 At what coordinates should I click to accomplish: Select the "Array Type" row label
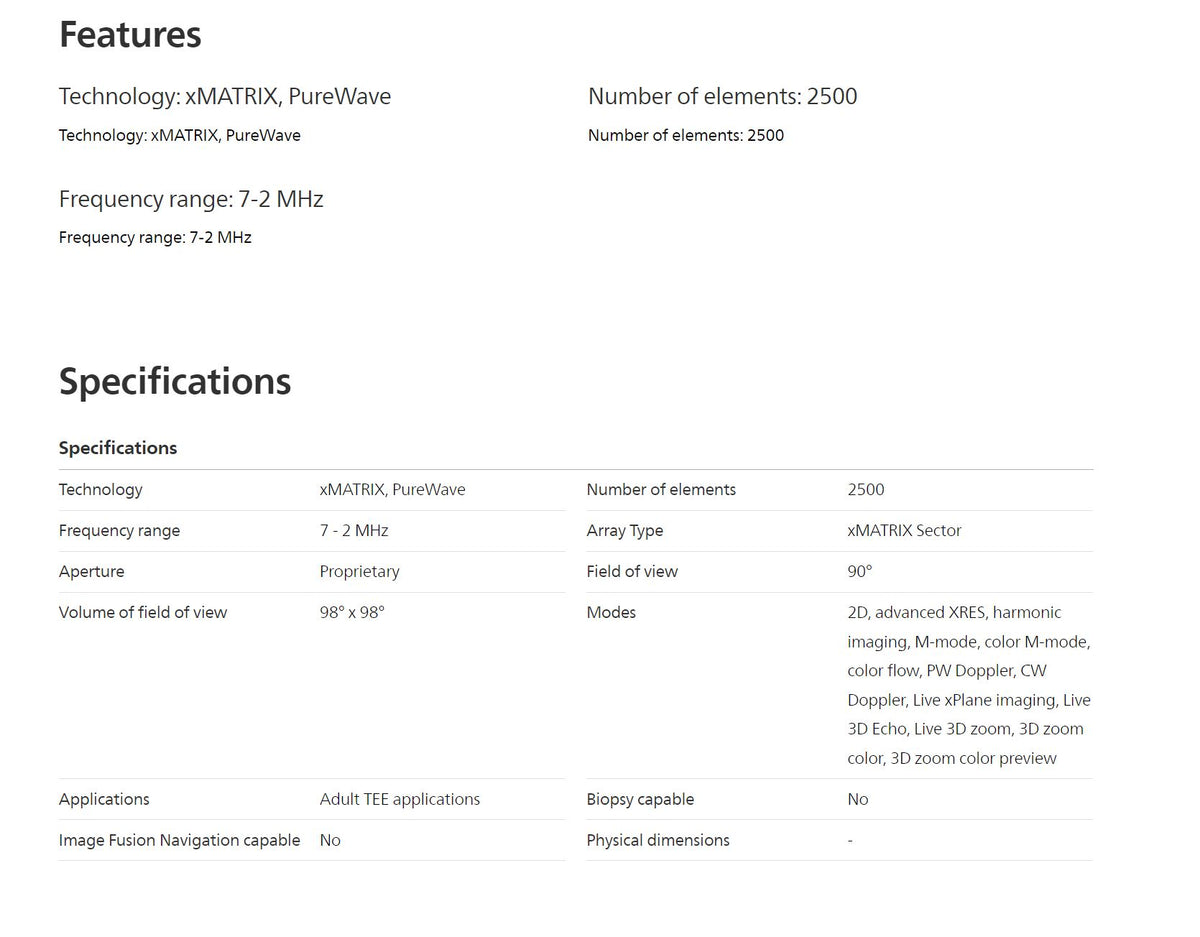tap(625, 531)
